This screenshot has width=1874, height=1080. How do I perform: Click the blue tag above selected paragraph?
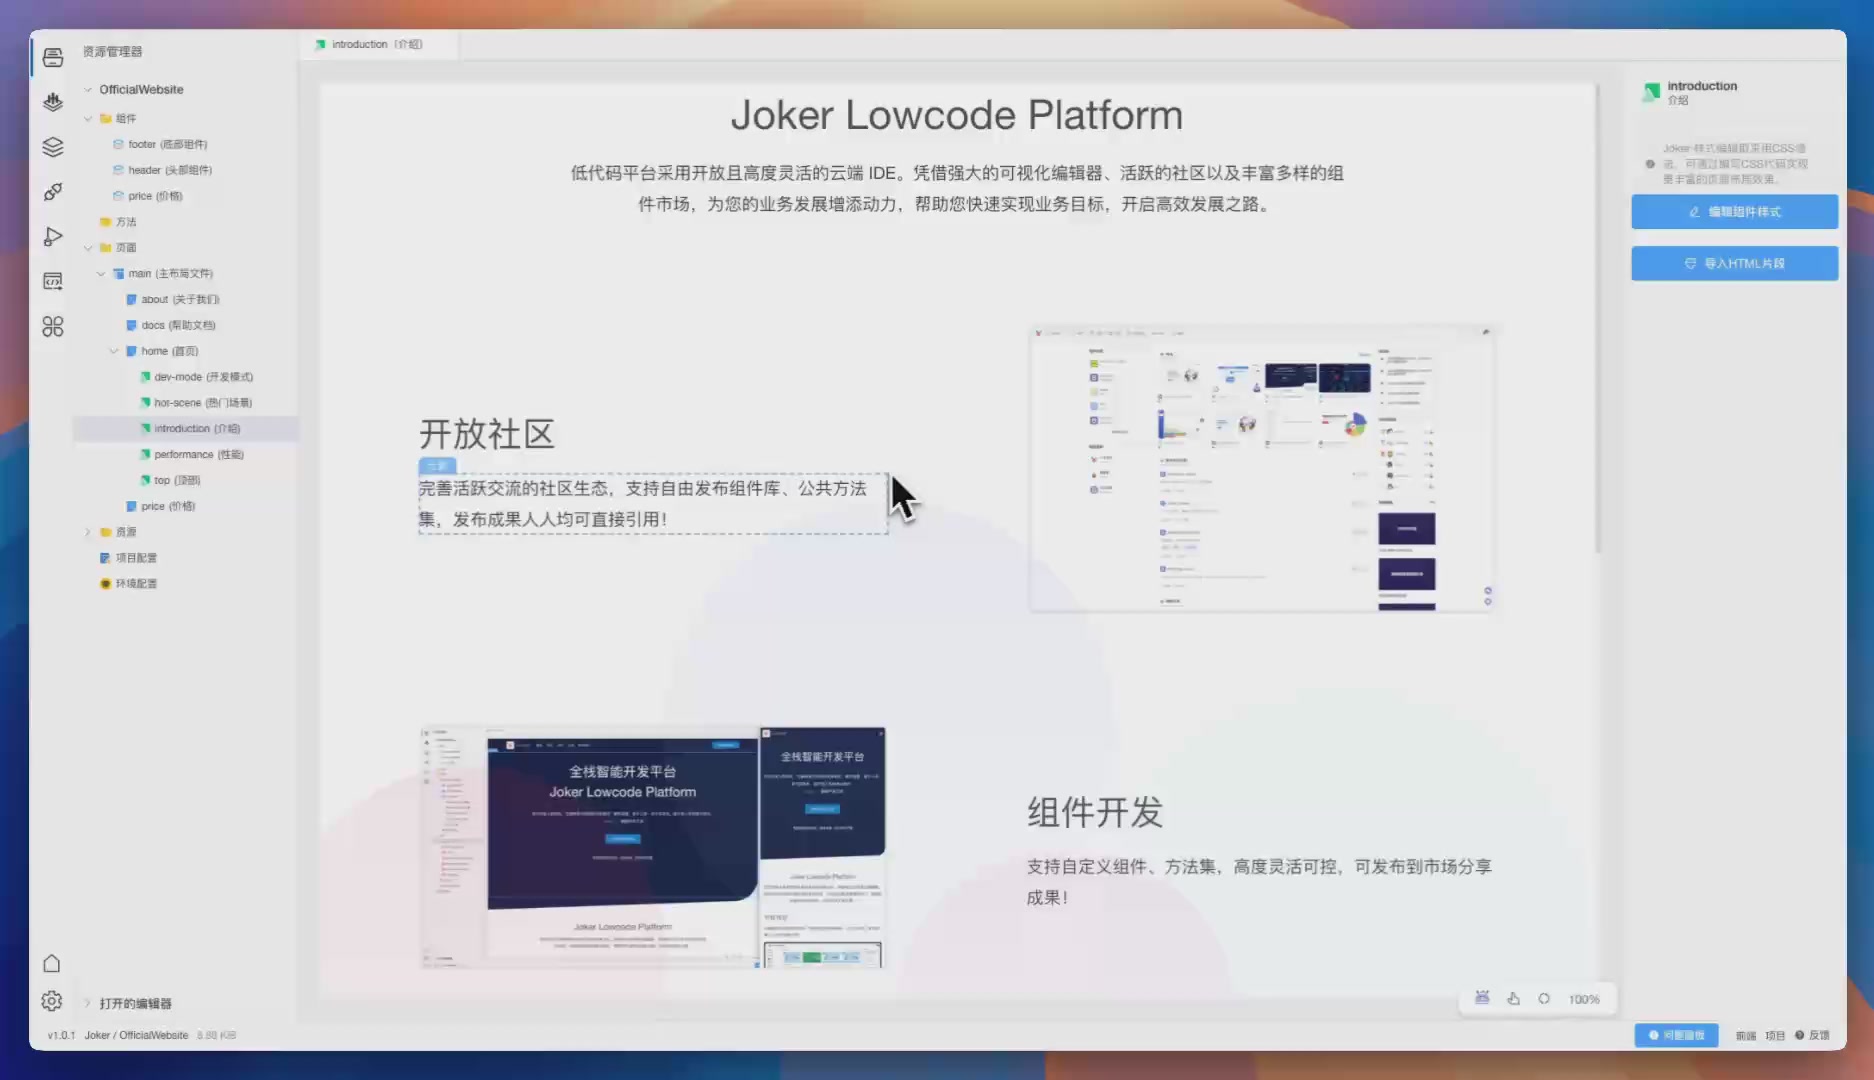tap(437, 466)
